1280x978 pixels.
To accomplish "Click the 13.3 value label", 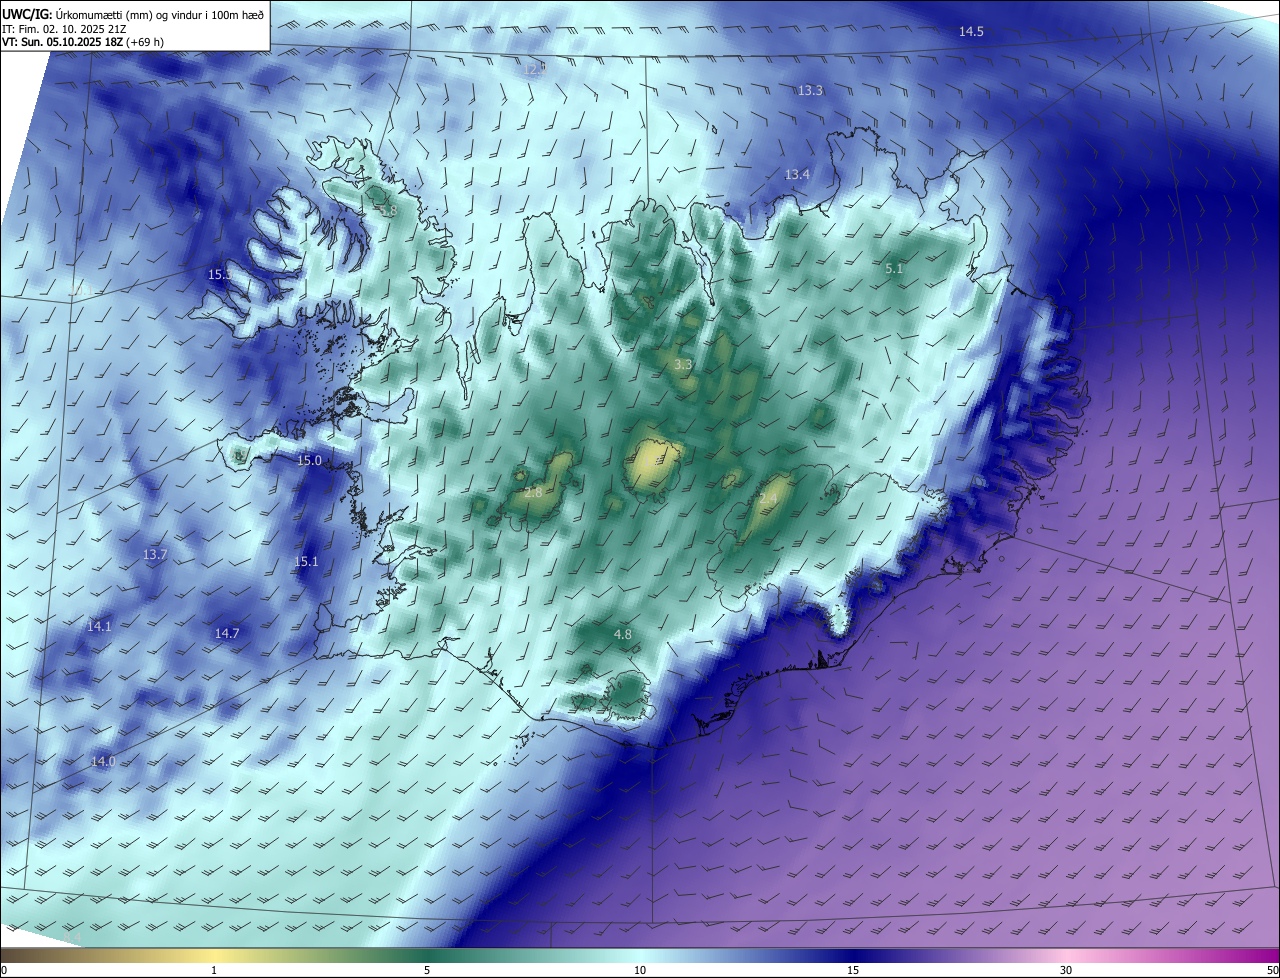I will tap(810, 91).
